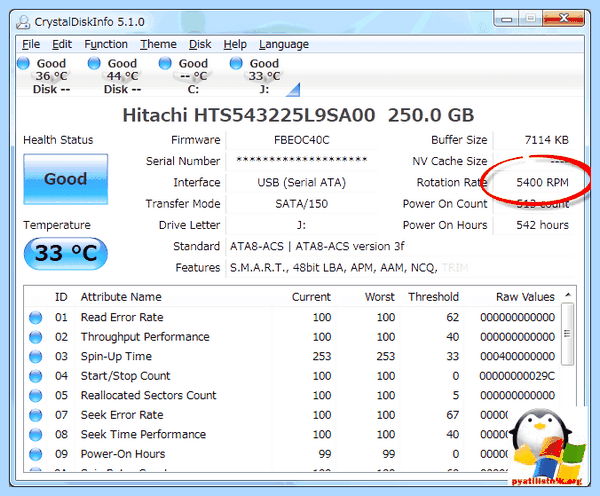Viewport: 600px width, 496px height.
Task: Click the status icon for Throughput Performance
Action: 36,337
